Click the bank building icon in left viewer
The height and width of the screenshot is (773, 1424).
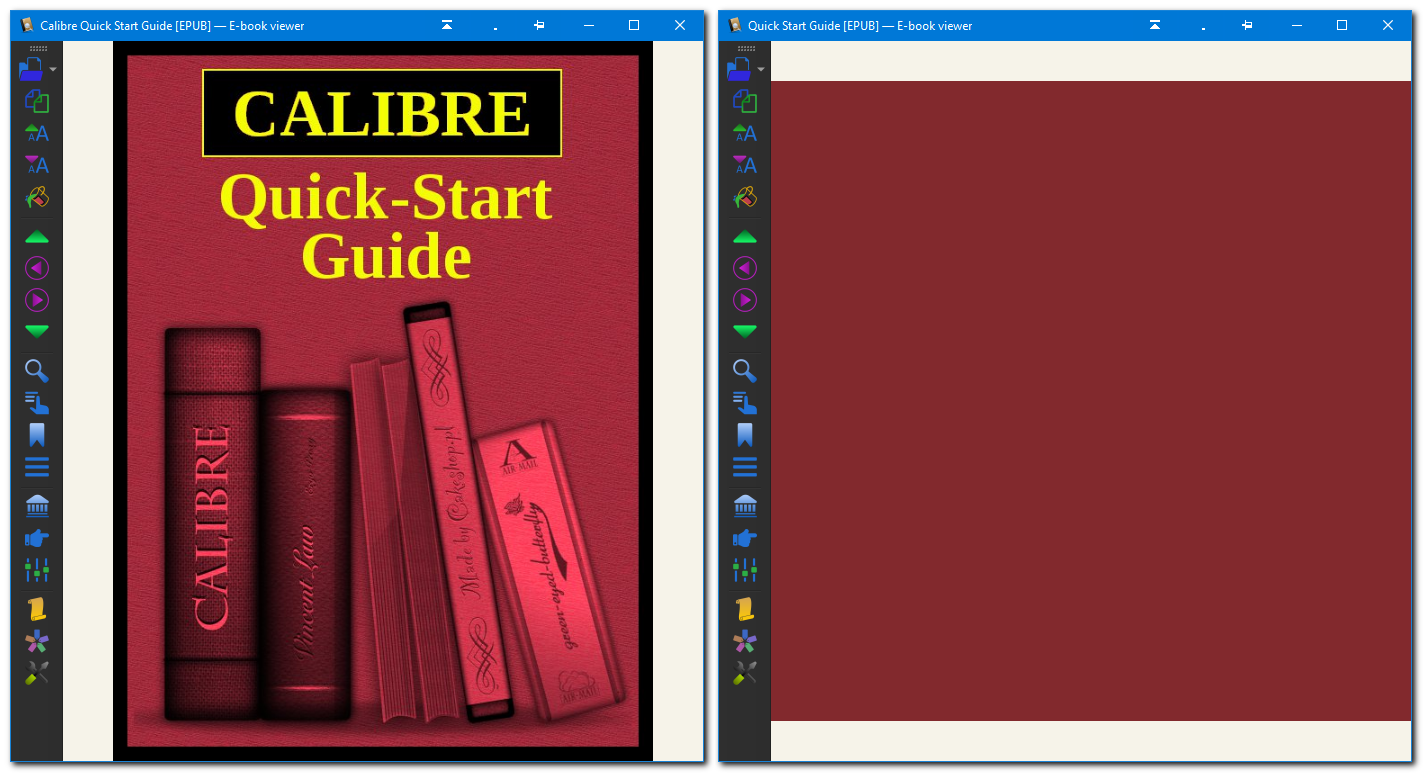(x=37, y=506)
